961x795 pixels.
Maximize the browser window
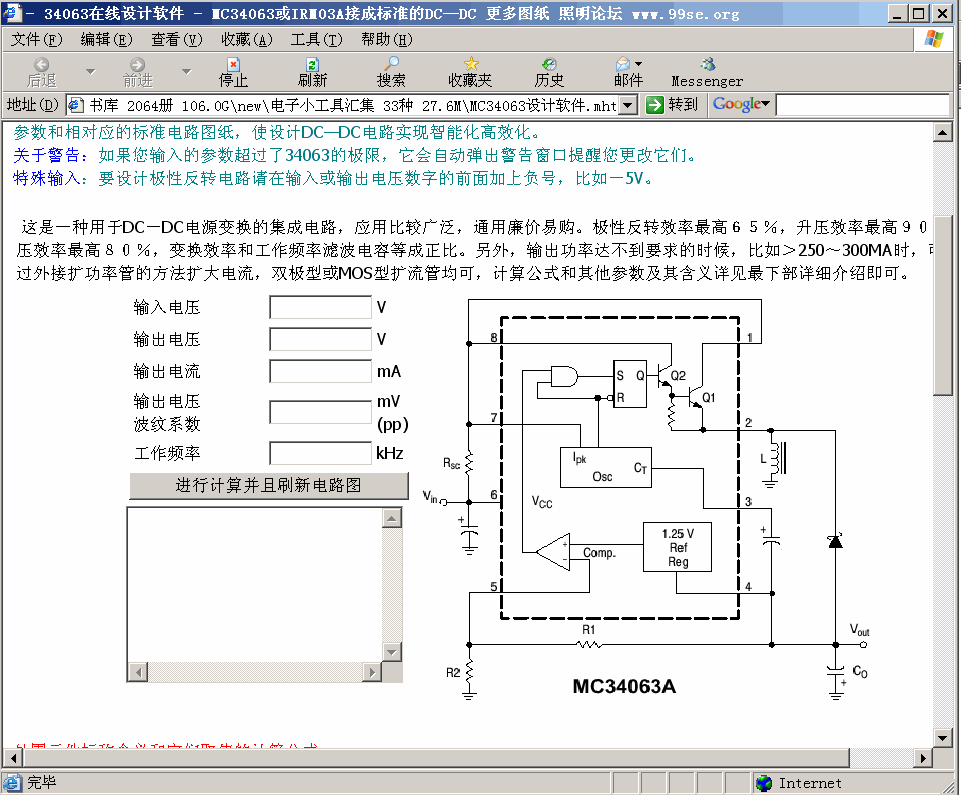click(x=919, y=13)
